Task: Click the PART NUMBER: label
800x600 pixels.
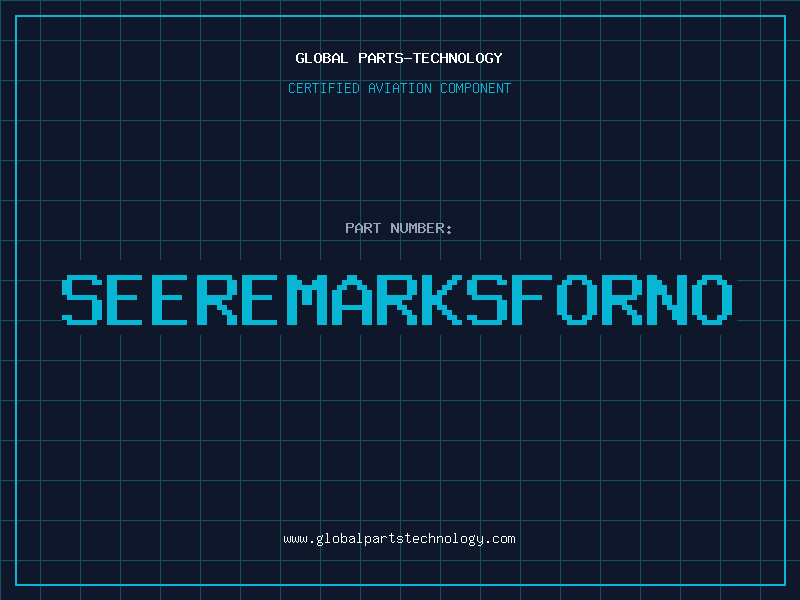Action: coord(399,228)
